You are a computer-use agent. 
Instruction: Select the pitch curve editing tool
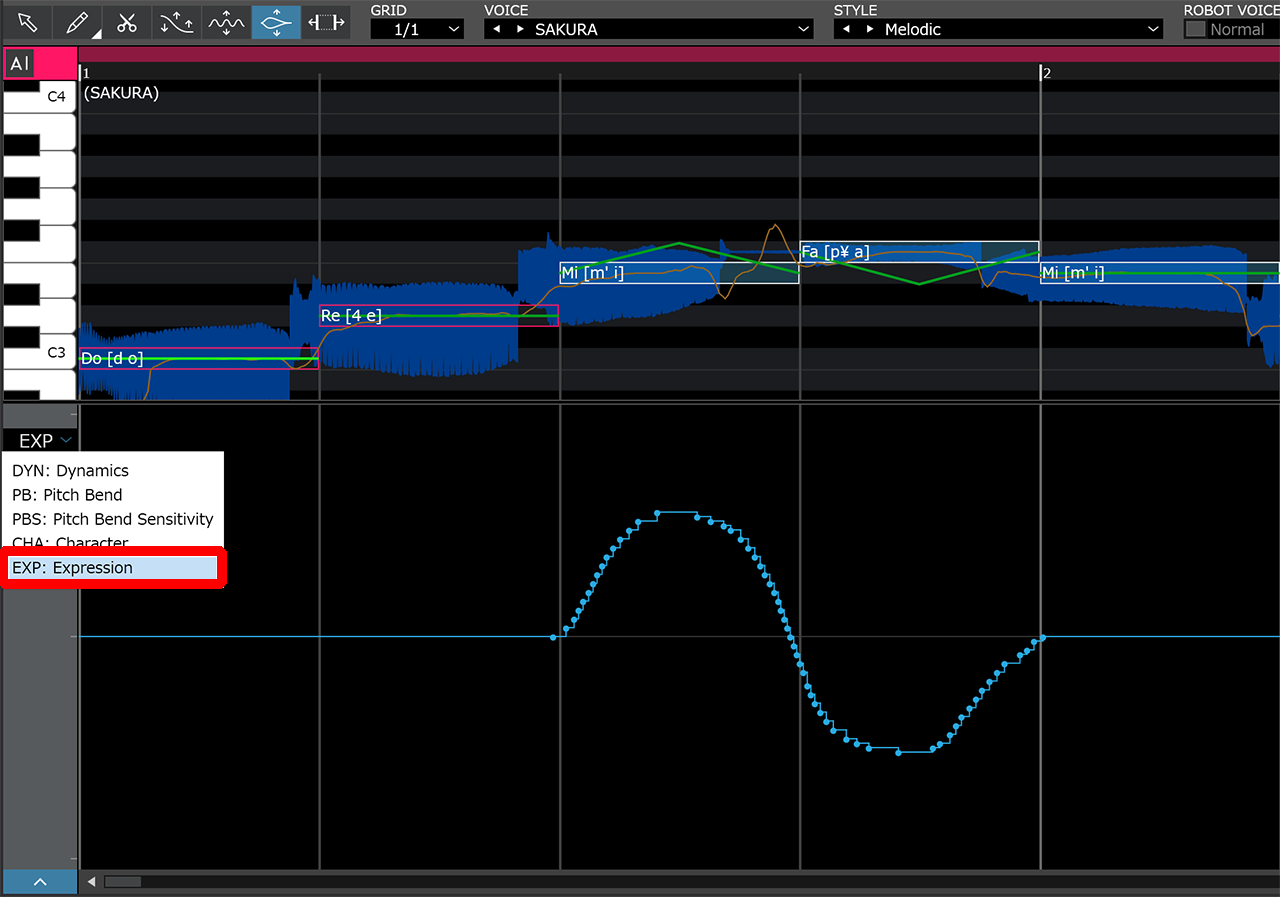(176, 22)
